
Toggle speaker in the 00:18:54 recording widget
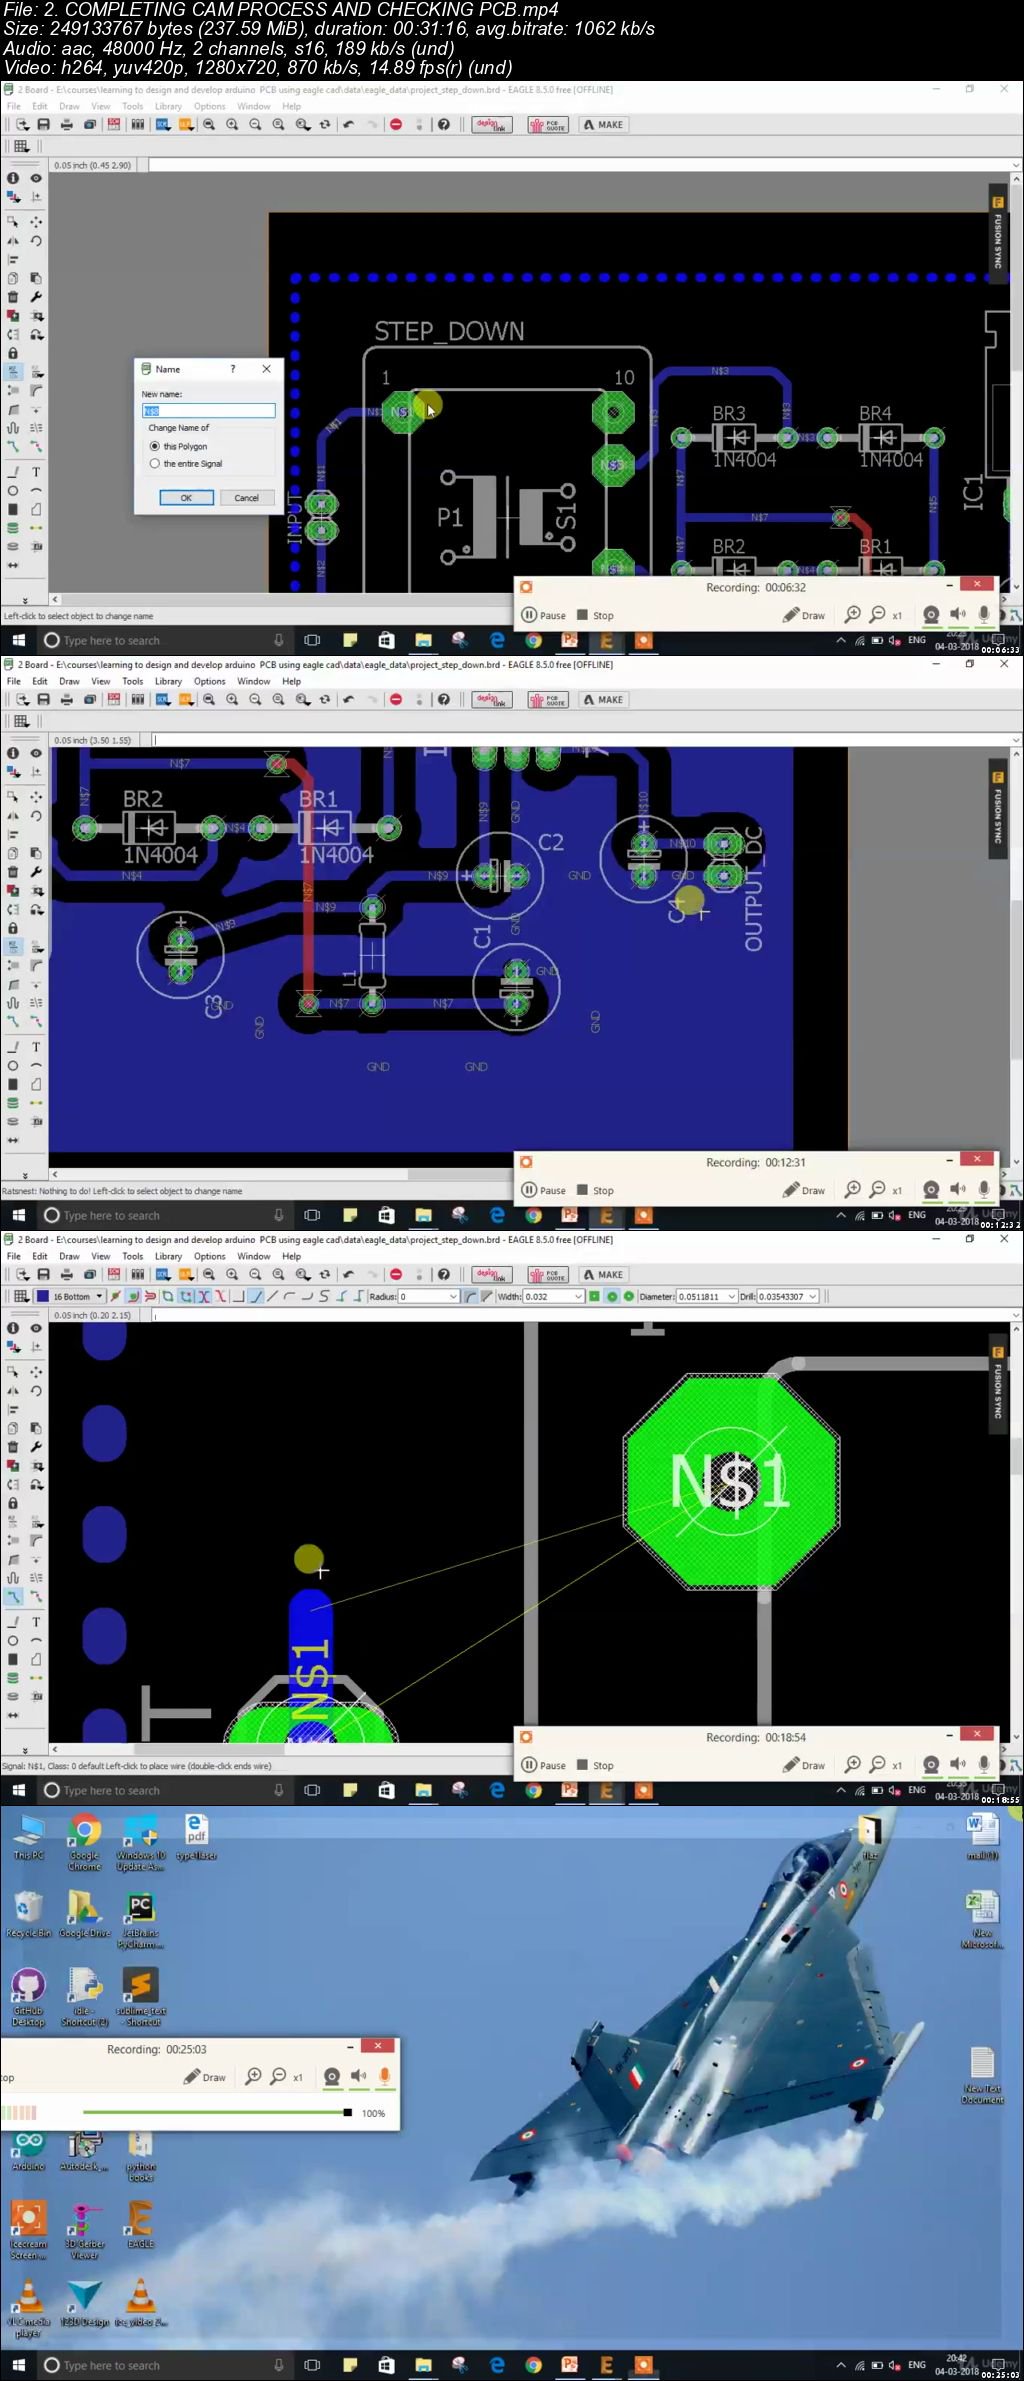(x=958, y=1764)
